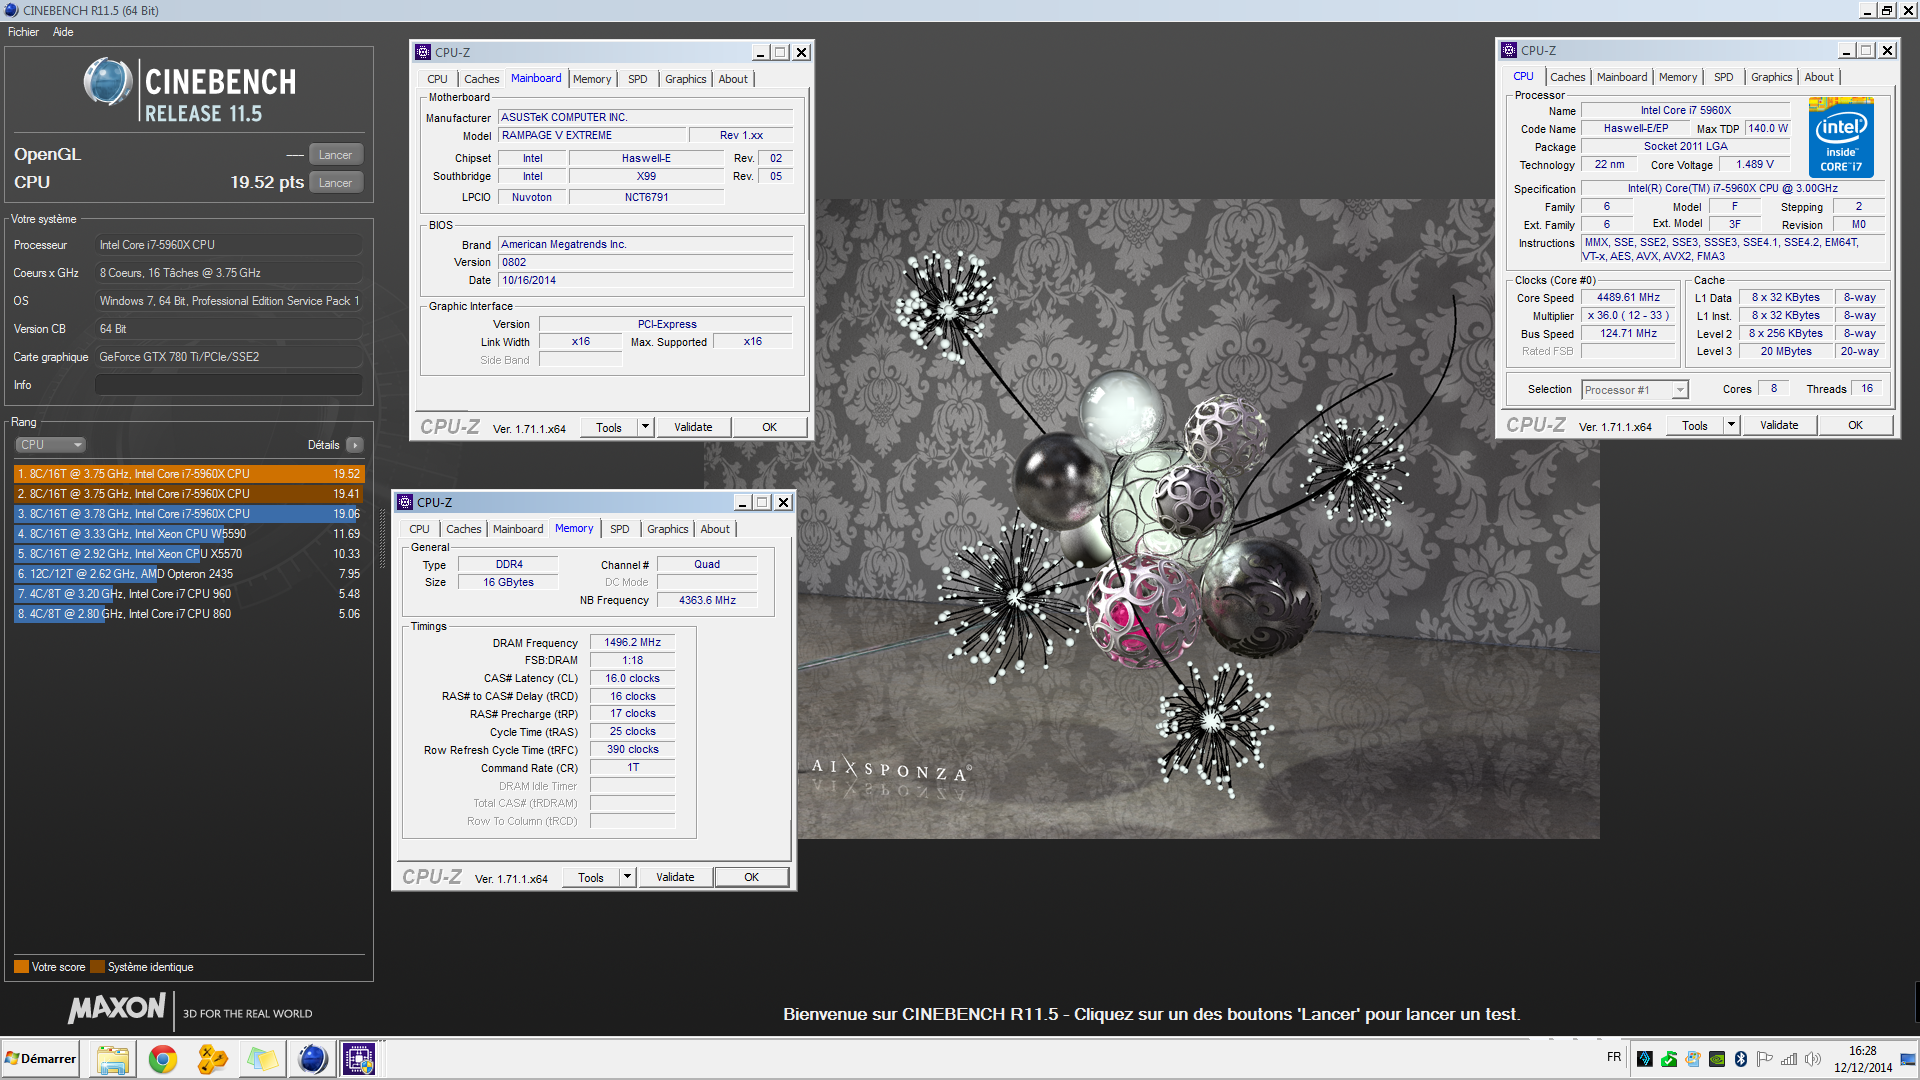Screen dimensions: 1920x1080
Task: Open Graphics tab in Memory CPU-Z window
Action: [667, 529]
